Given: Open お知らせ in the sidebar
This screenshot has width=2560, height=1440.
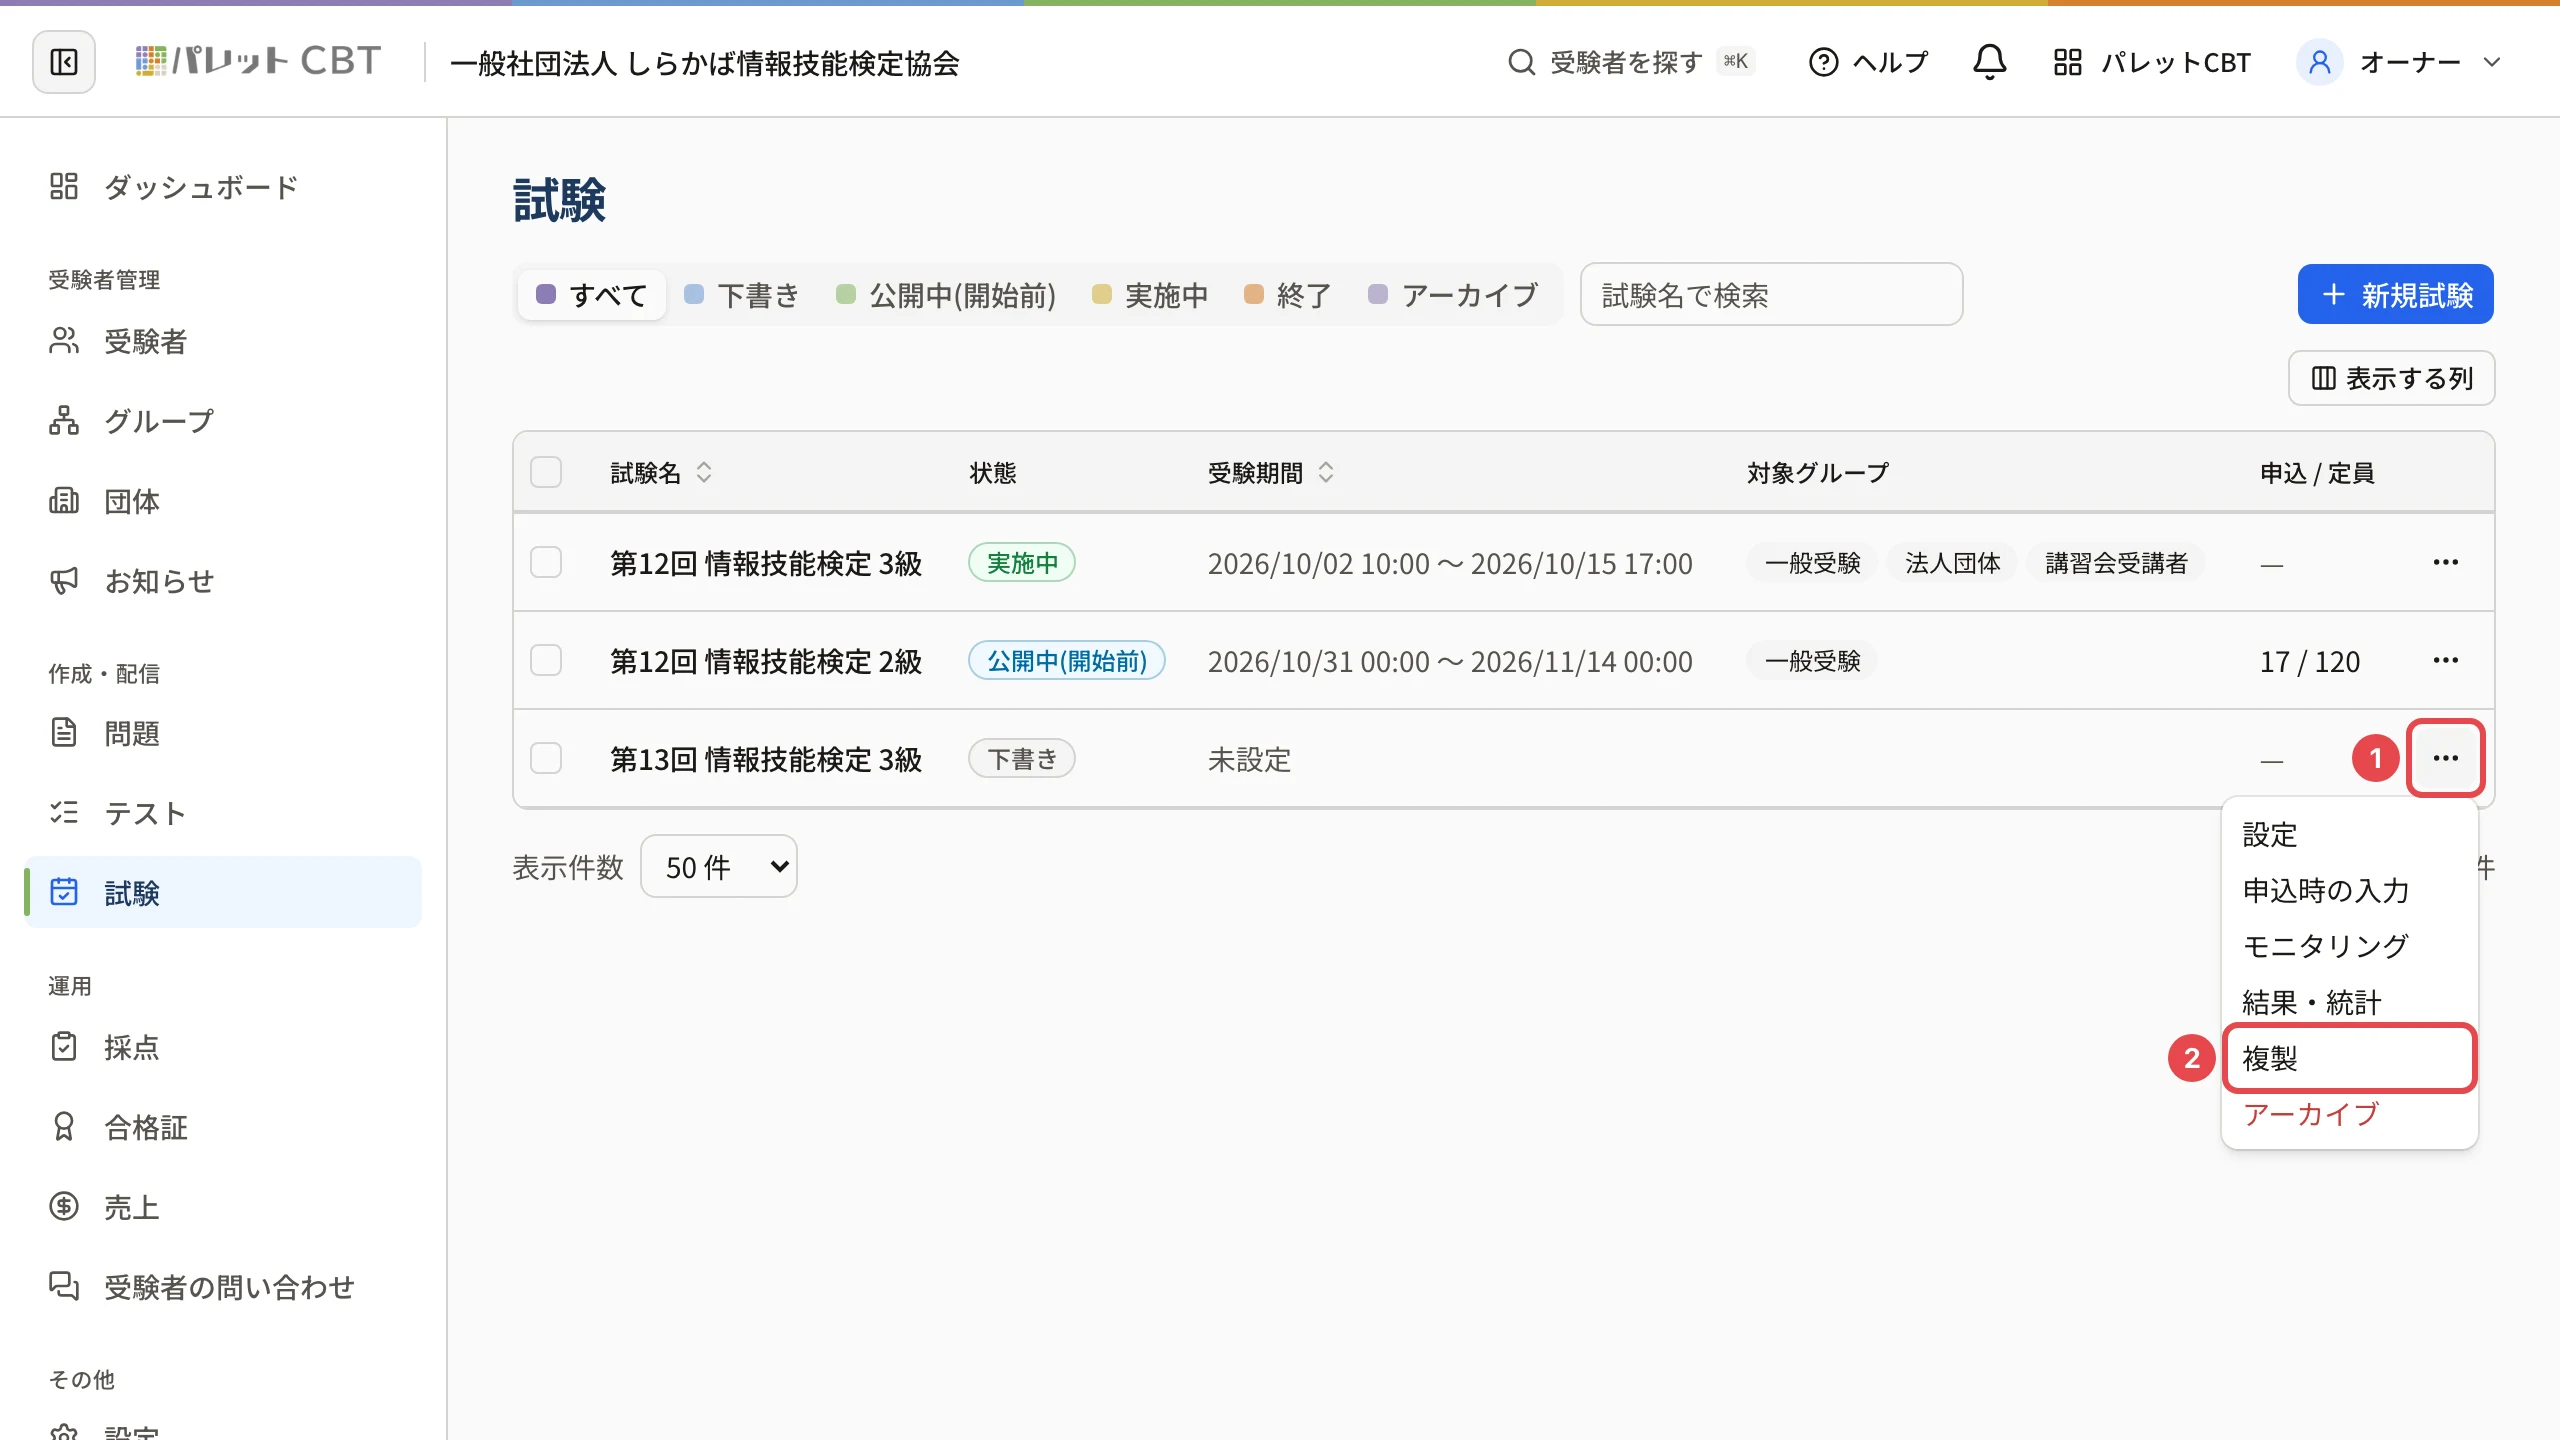Looking at the screenshot, I should 224,581.
